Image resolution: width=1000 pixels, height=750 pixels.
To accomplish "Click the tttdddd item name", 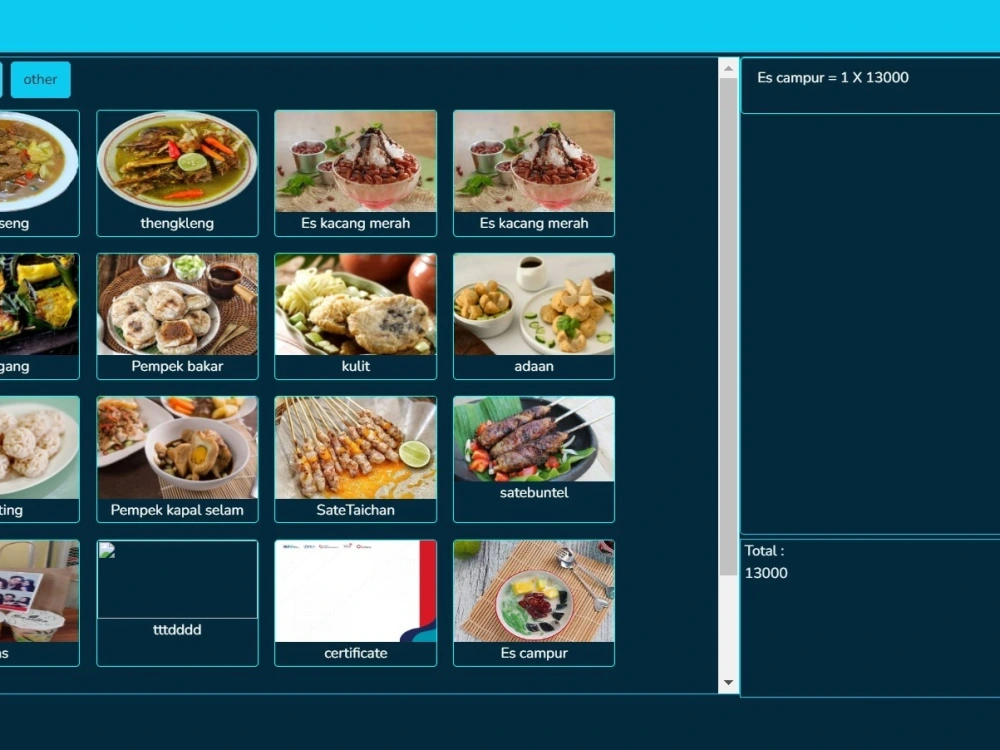I will [x=177, y=629].
